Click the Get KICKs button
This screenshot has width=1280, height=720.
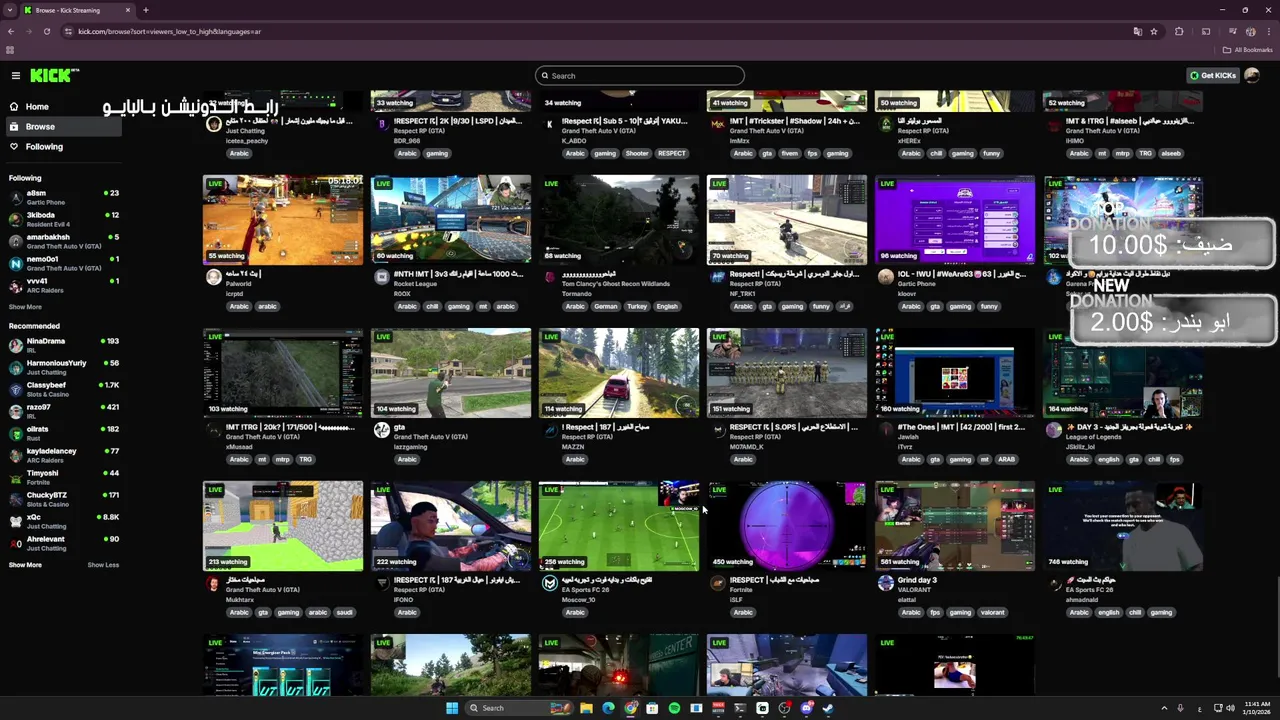[x=1212, y=76]
